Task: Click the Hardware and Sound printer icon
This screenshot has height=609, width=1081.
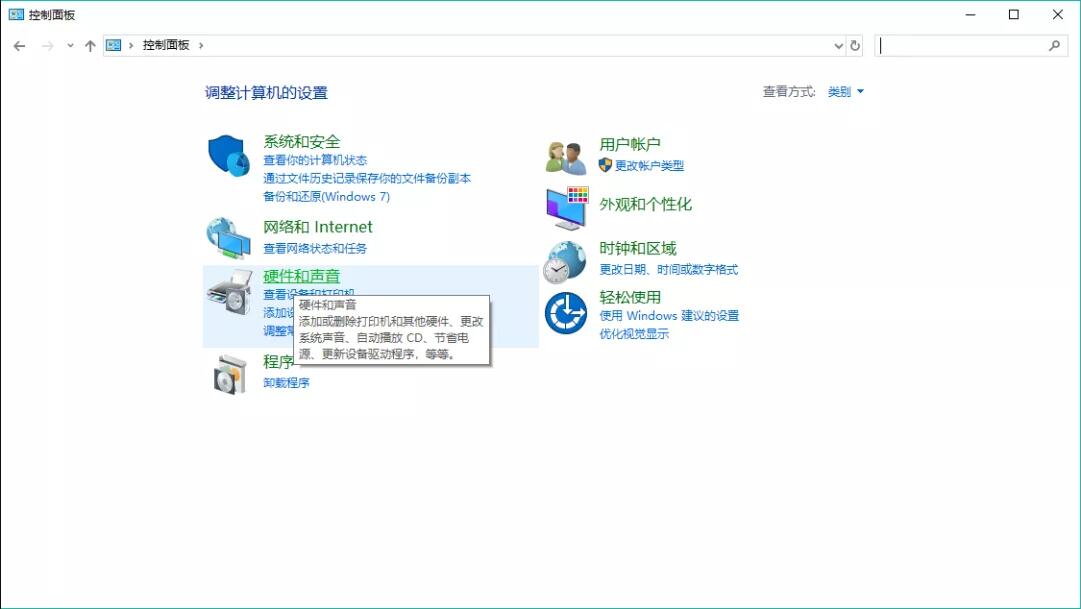Action: [228, 292]
